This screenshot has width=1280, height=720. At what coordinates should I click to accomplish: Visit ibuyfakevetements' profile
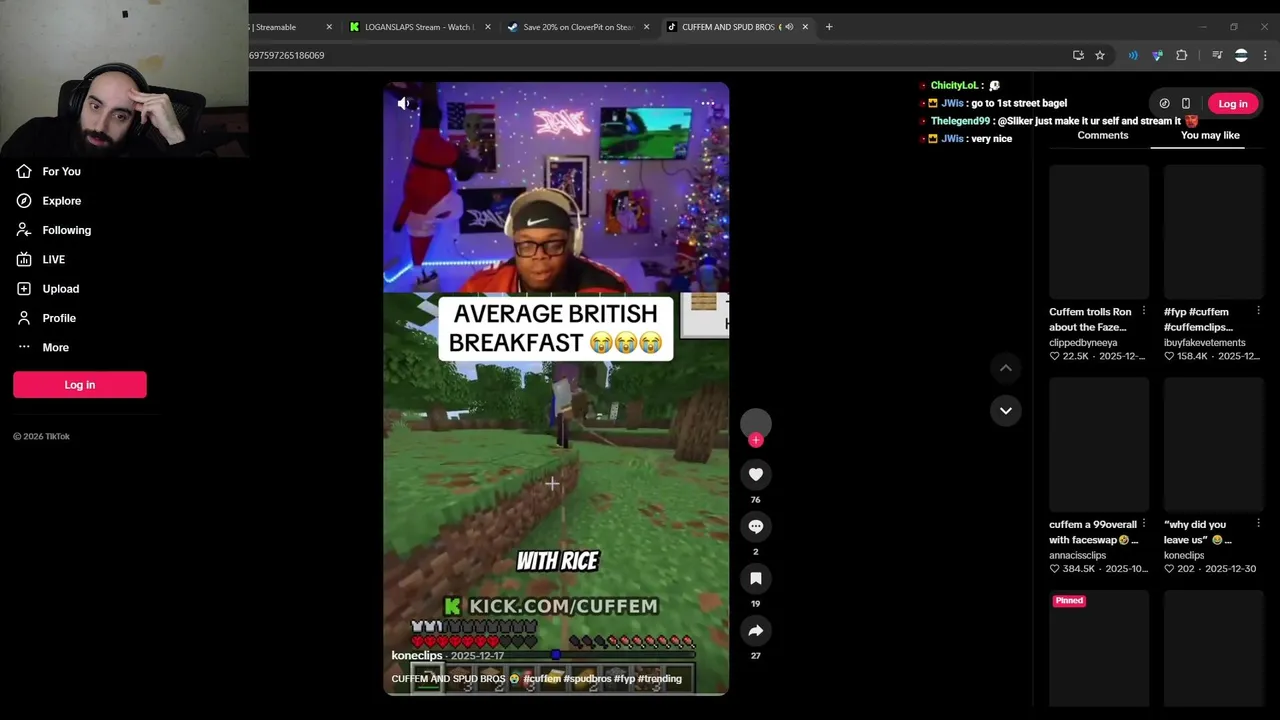coord(1205,342)
